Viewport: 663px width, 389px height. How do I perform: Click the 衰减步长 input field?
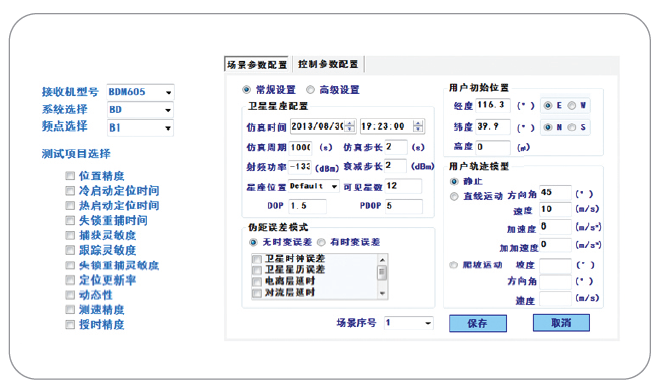[396, 166]
